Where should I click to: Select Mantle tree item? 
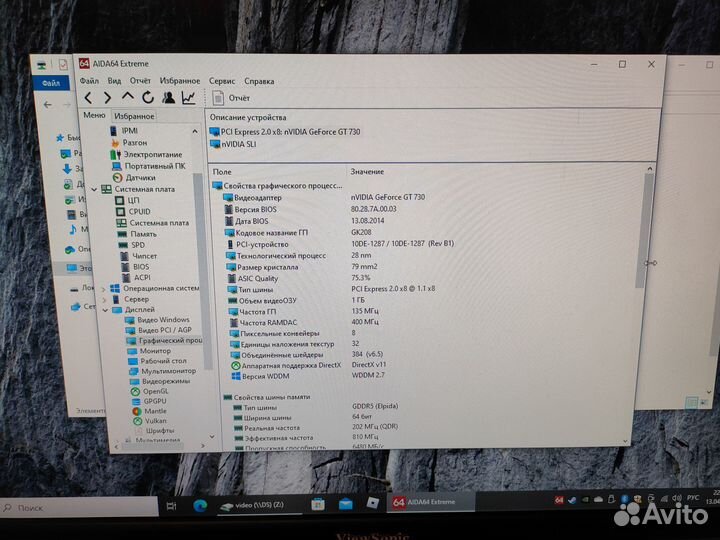coord(150,411)
